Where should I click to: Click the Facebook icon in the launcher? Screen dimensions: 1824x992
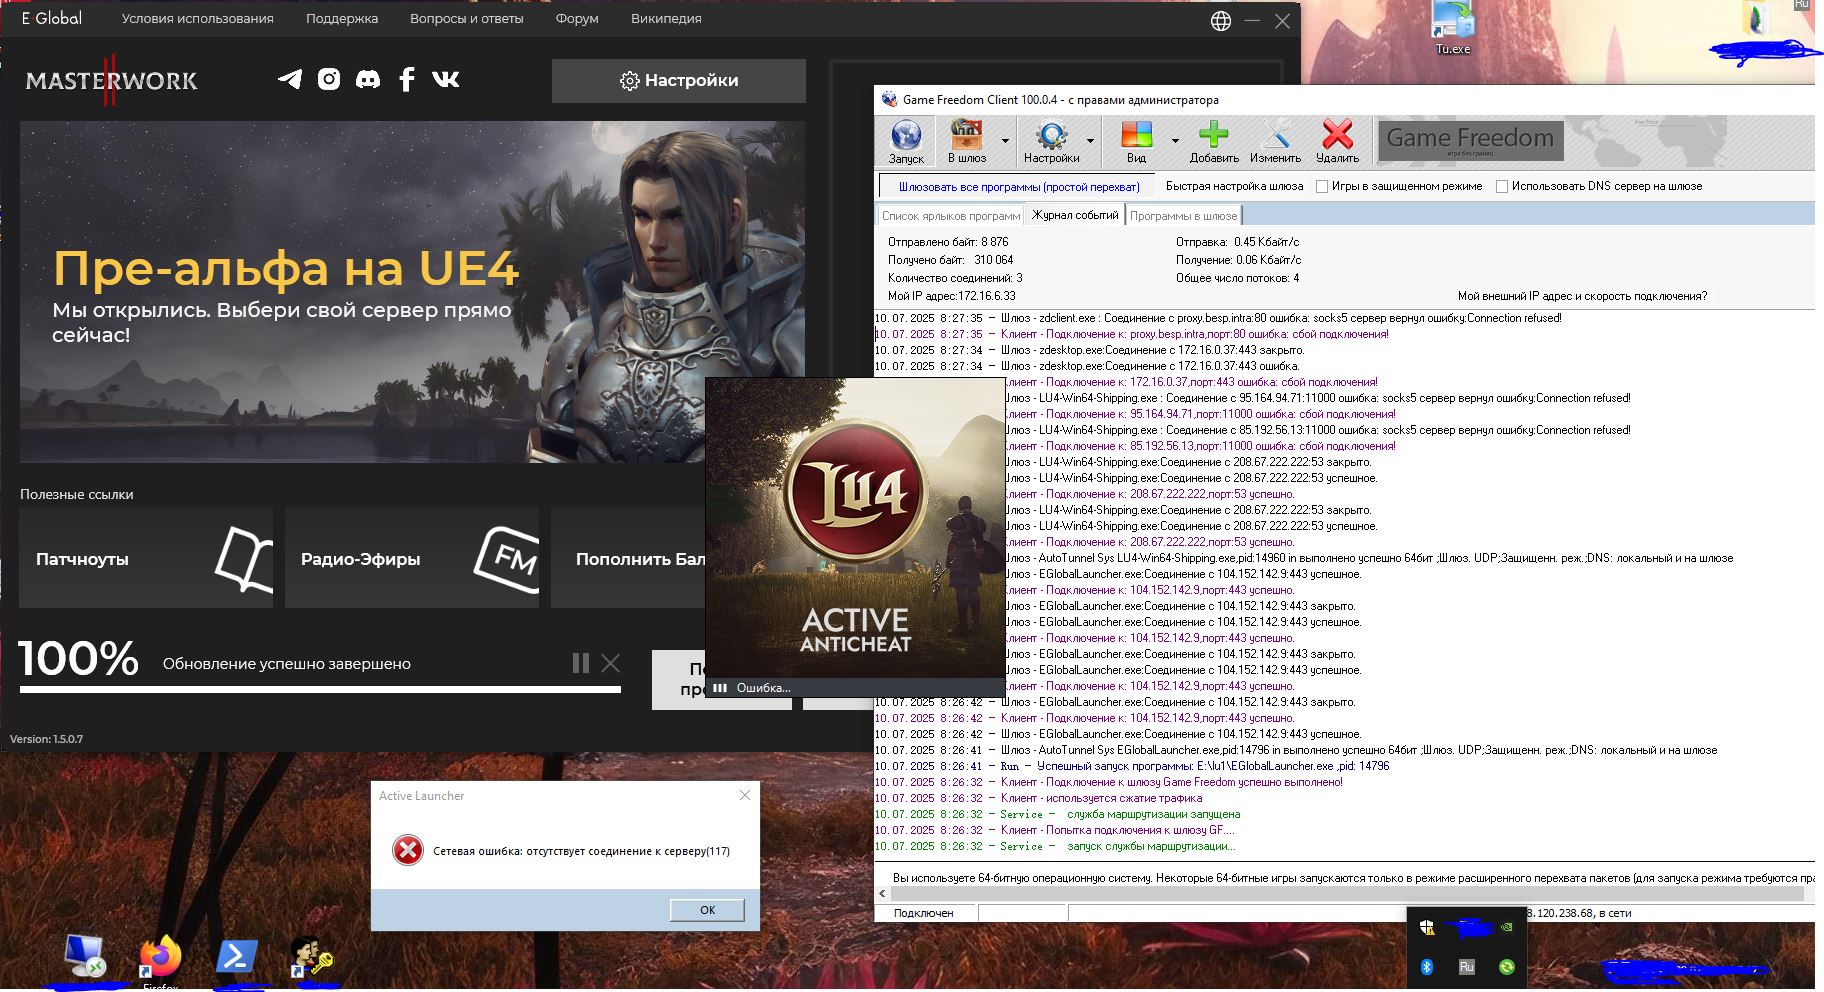click(407, 80)
